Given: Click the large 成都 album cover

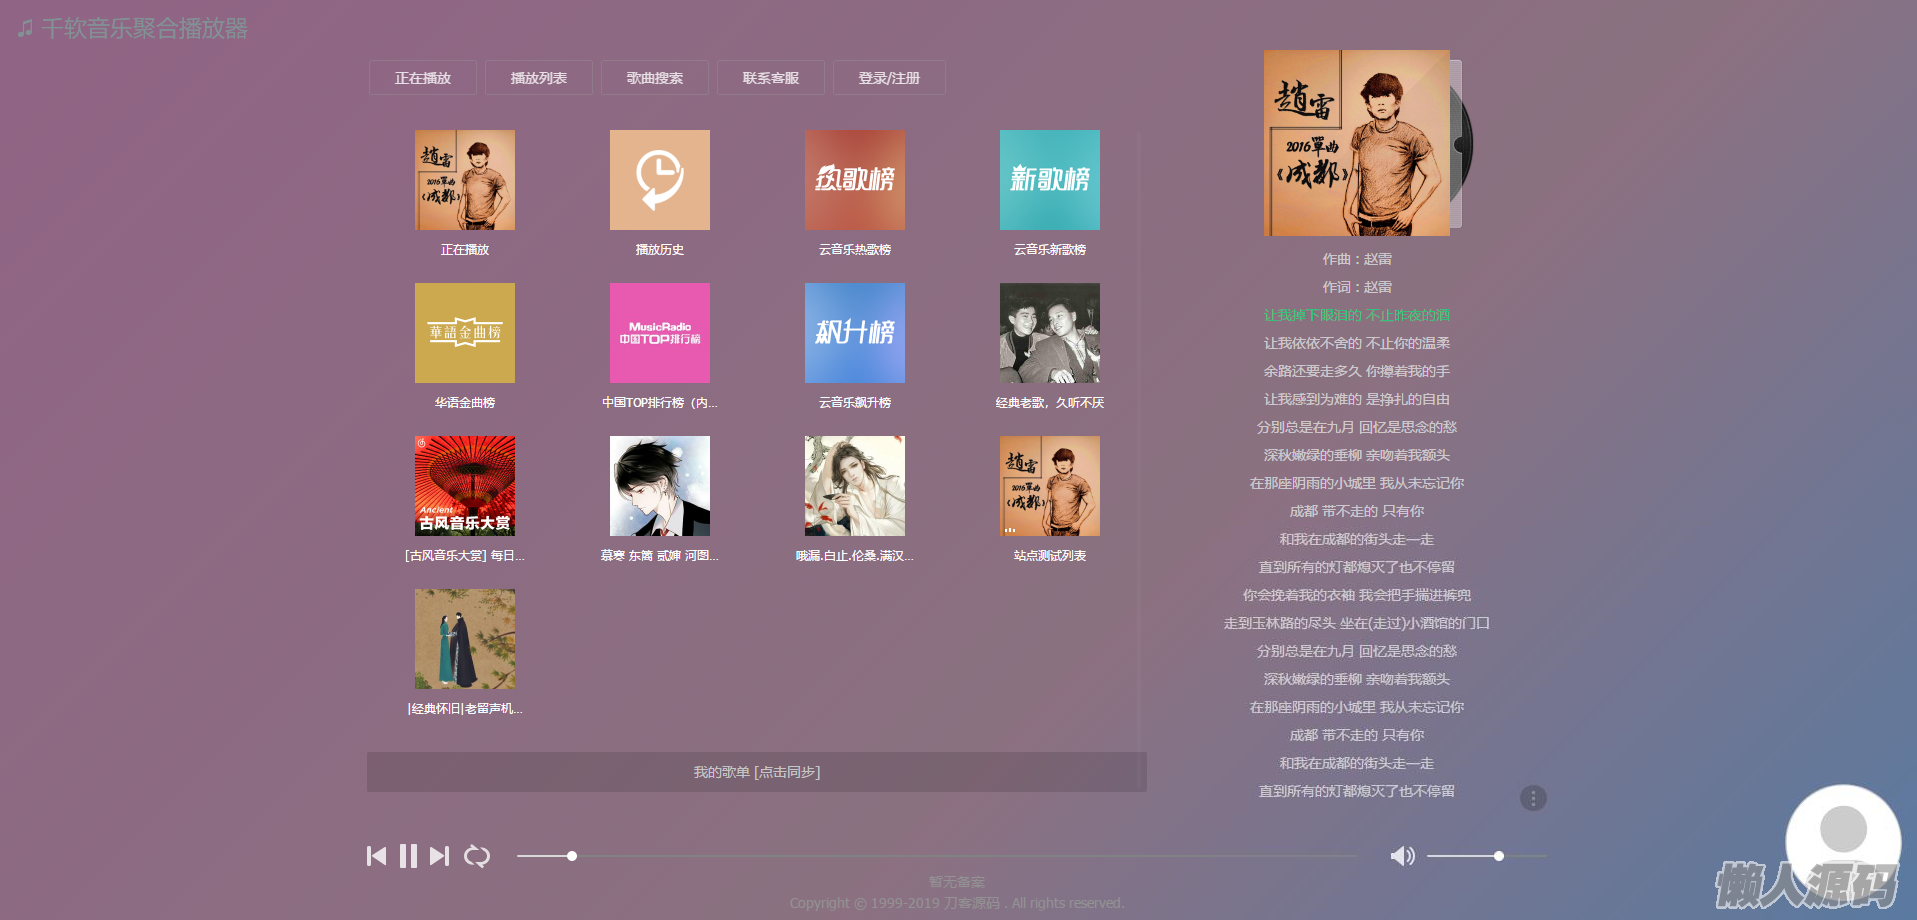Looking at the screenshot, I should [1357, 143].
